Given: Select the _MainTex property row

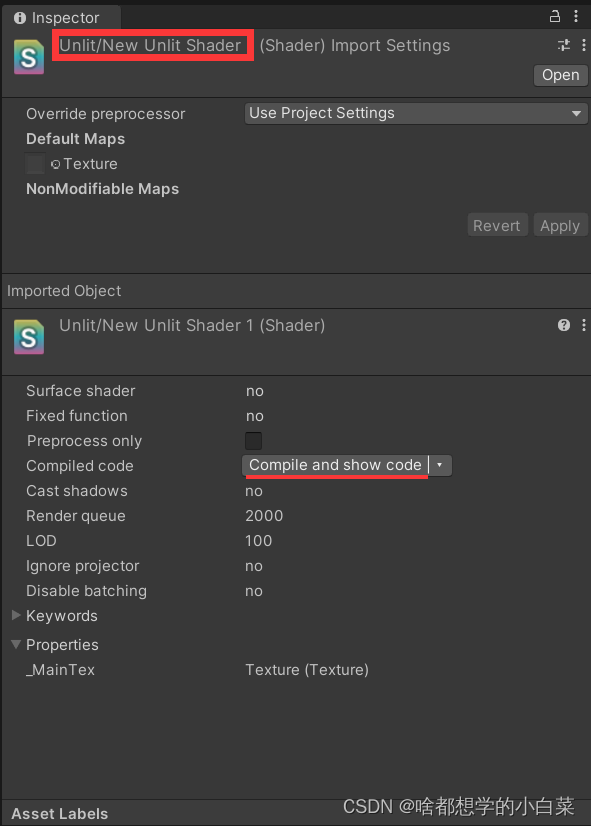Looking at the screenshot, I should point(61,670).
